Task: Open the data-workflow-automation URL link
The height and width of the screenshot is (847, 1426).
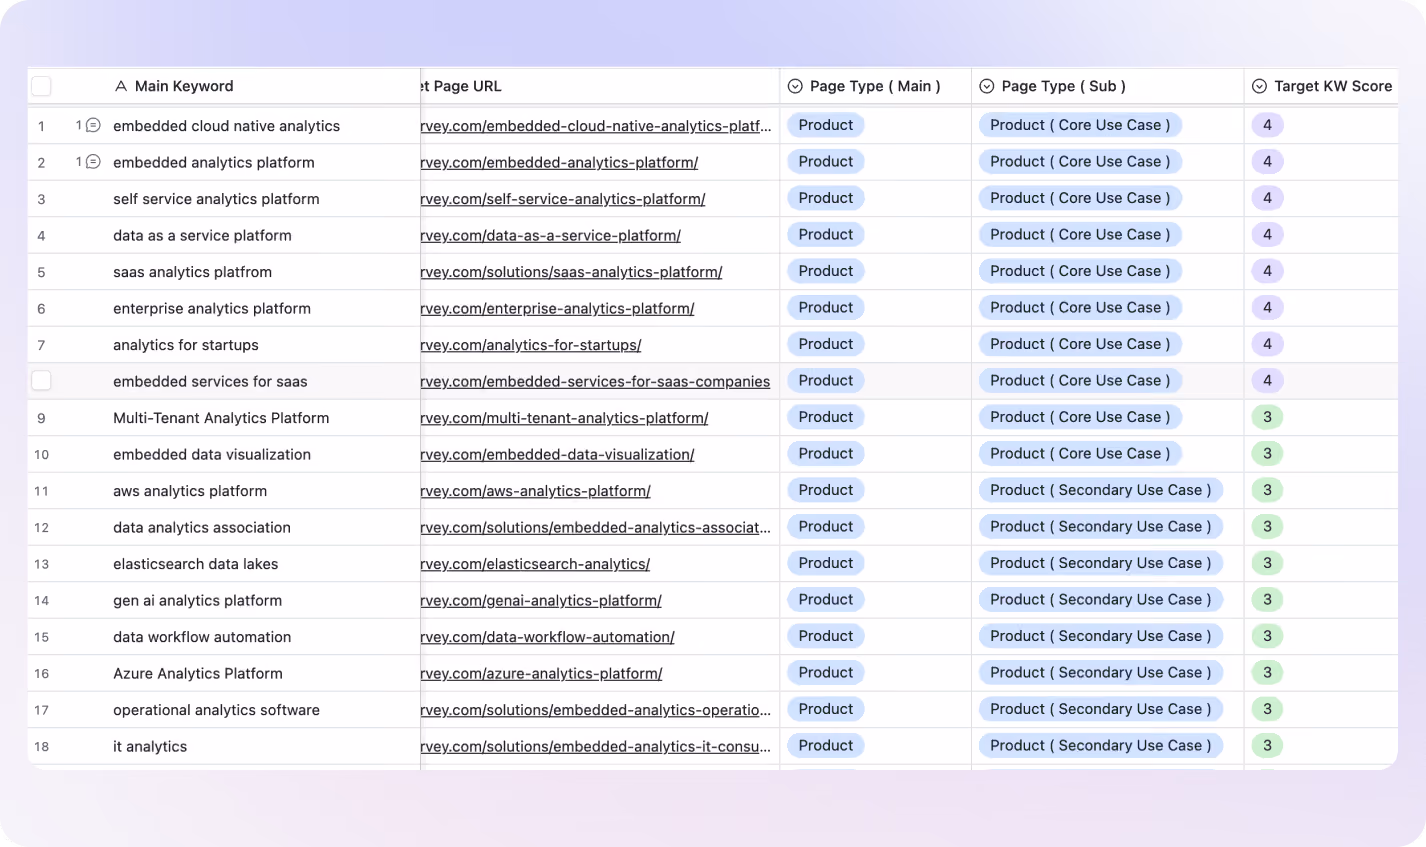Action: click(548, 637)
